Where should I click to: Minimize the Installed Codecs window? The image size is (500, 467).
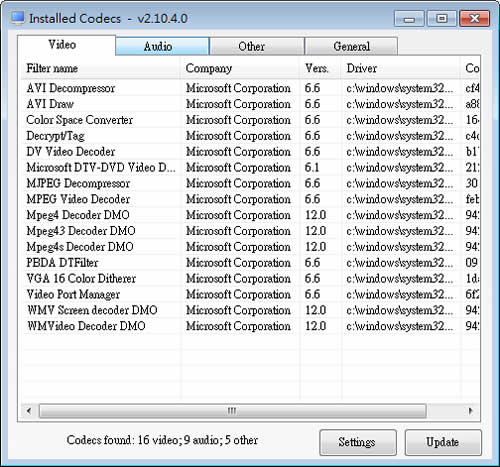pyautogui.click(x=409, y=19)
